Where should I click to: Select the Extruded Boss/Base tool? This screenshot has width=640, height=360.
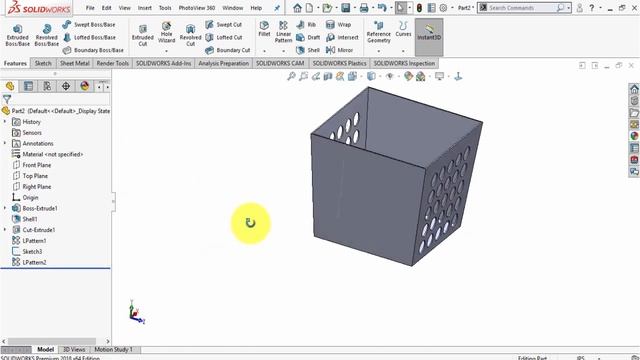click(18, 35)
